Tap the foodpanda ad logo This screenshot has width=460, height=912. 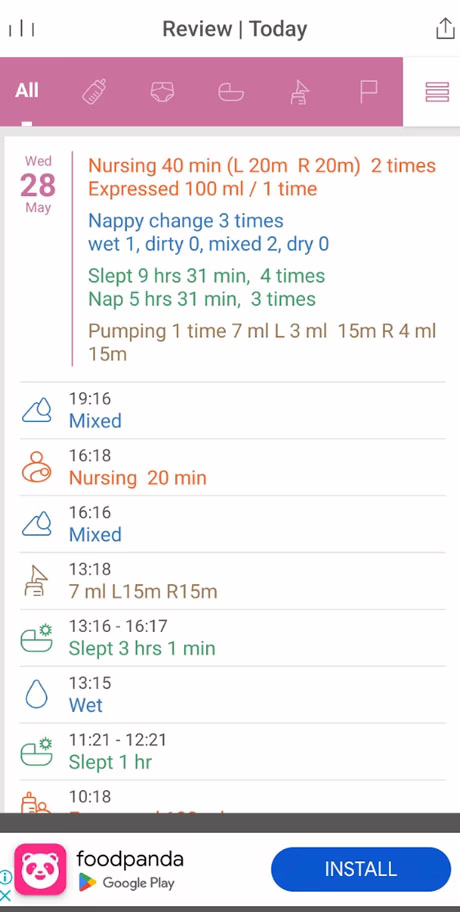[x=40, y=869]
